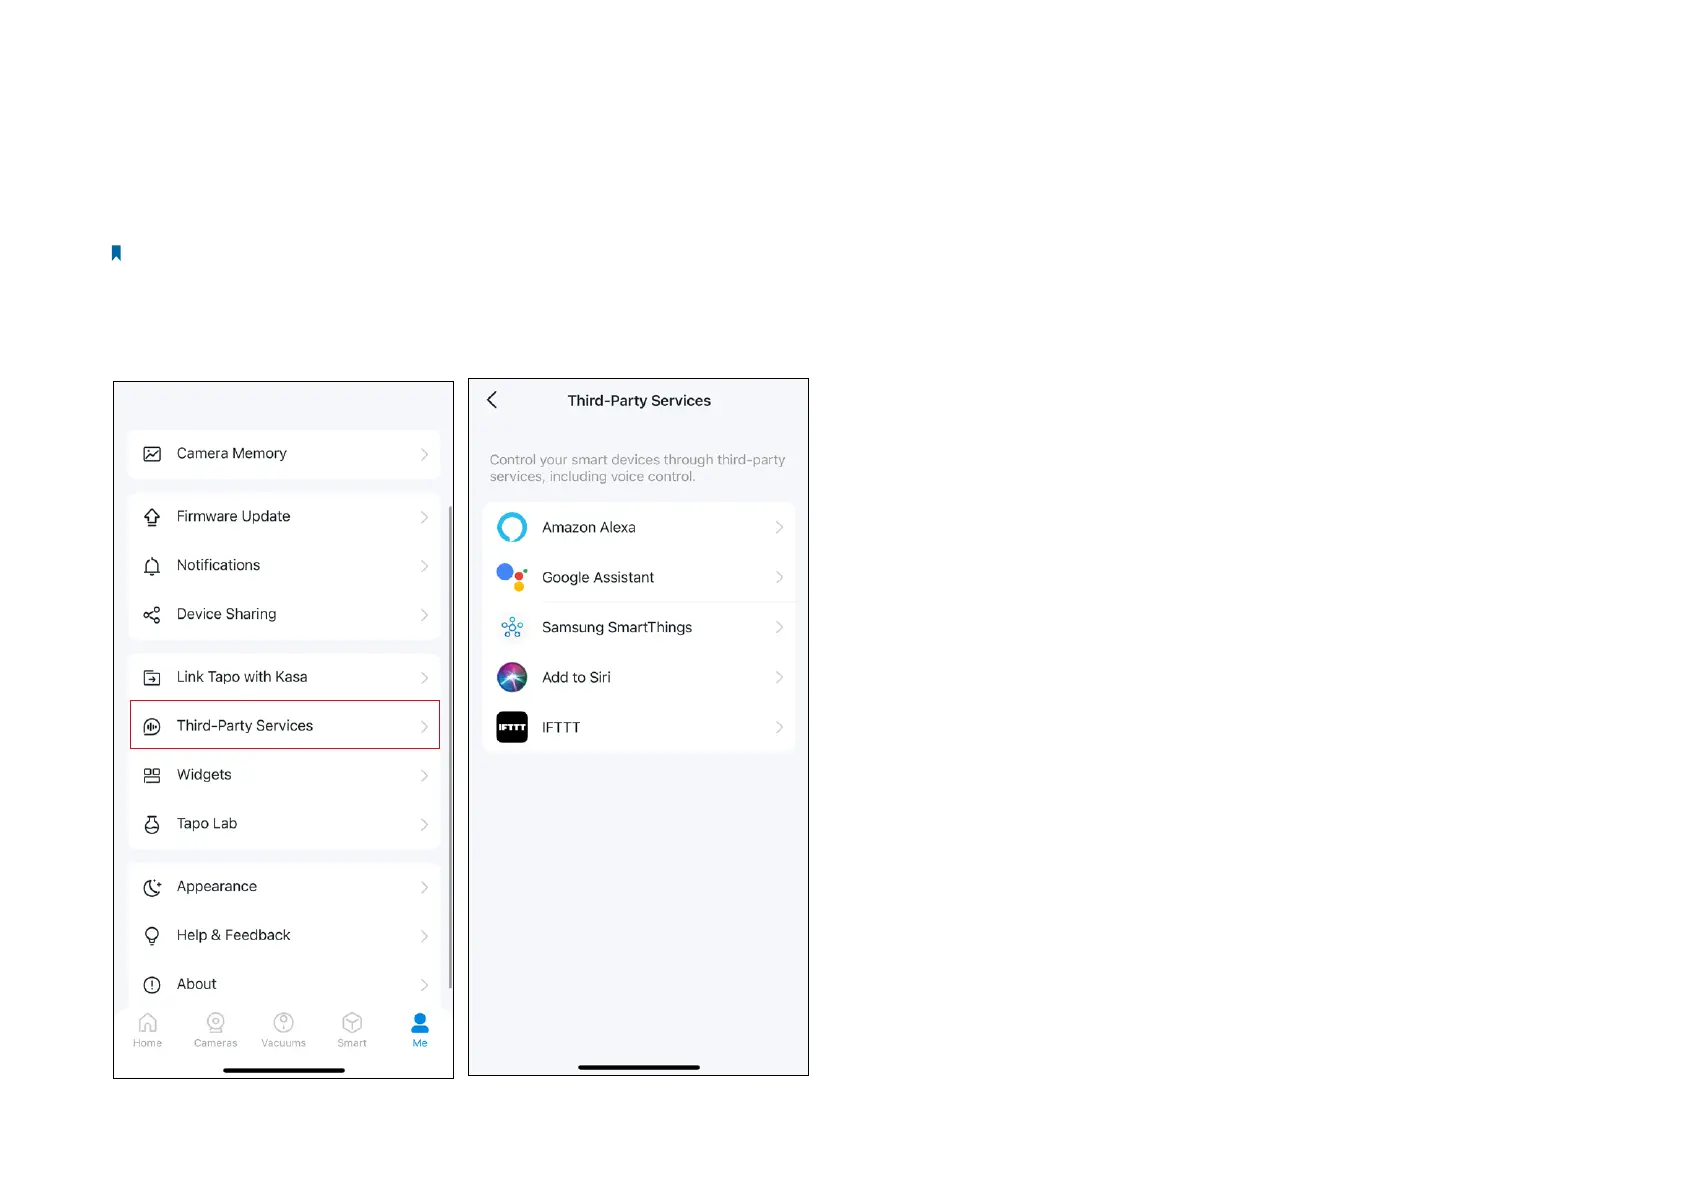Viewport: 1684px width, 1191px height.
Task: Click the Tapo Lab flask icon
Action: (152, 824)
